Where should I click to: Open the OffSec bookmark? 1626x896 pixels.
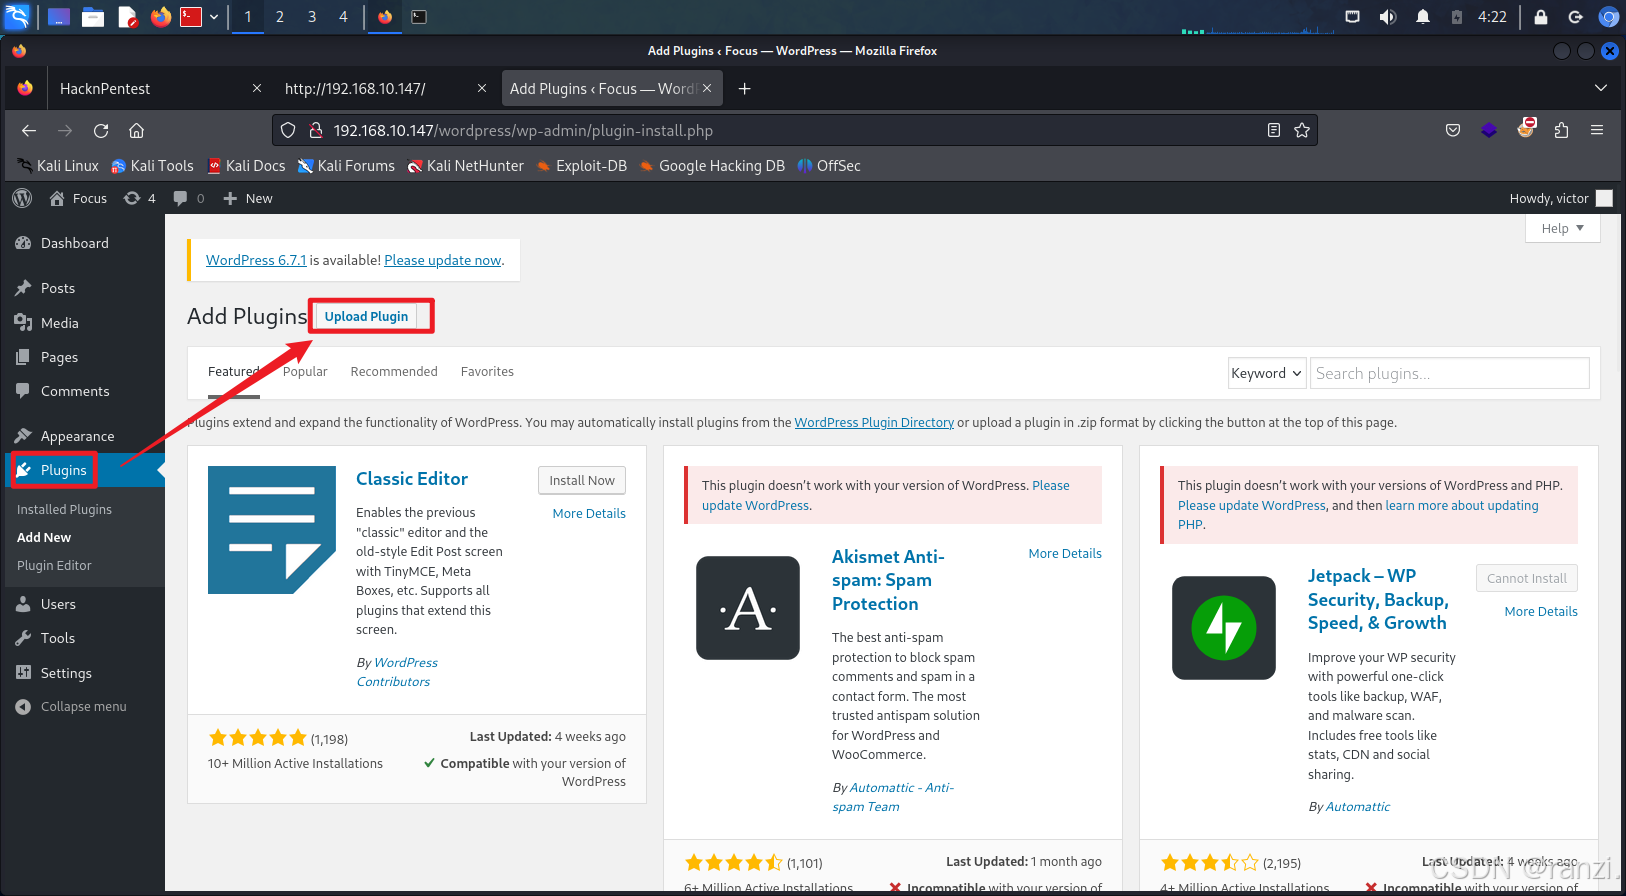pos(829,166)
